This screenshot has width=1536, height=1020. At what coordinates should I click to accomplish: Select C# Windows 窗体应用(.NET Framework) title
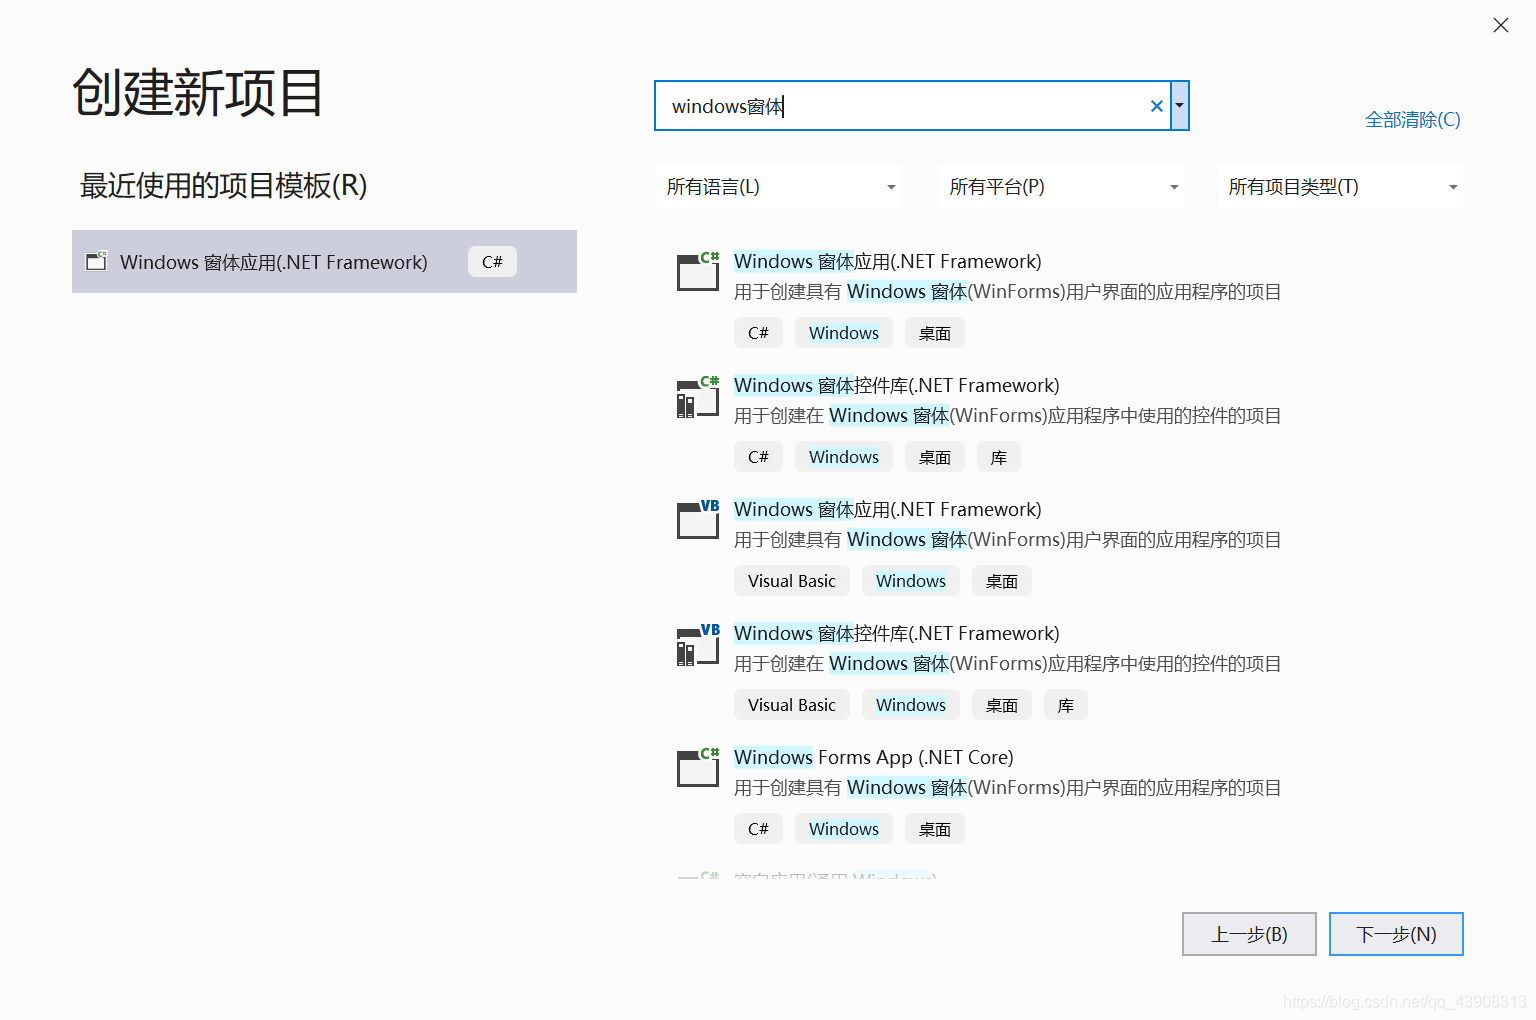tap(887, 261)
